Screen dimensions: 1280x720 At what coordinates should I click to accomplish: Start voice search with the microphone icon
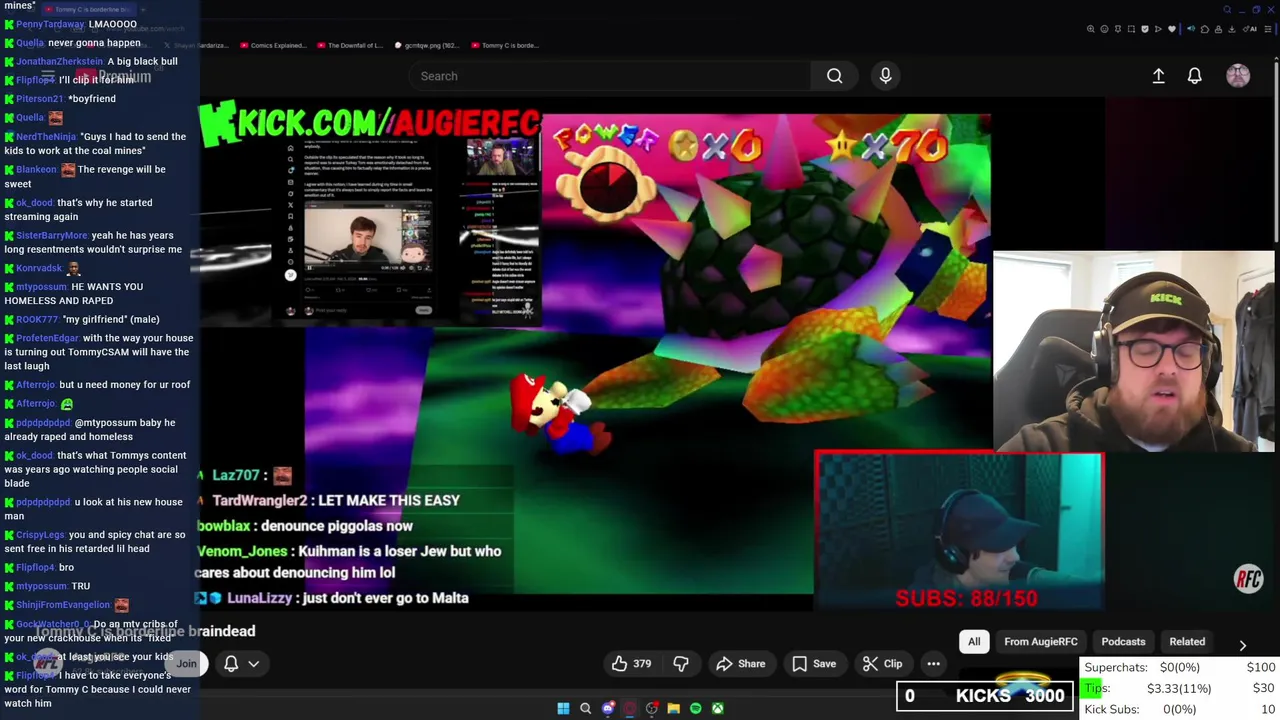pos(885,76)
